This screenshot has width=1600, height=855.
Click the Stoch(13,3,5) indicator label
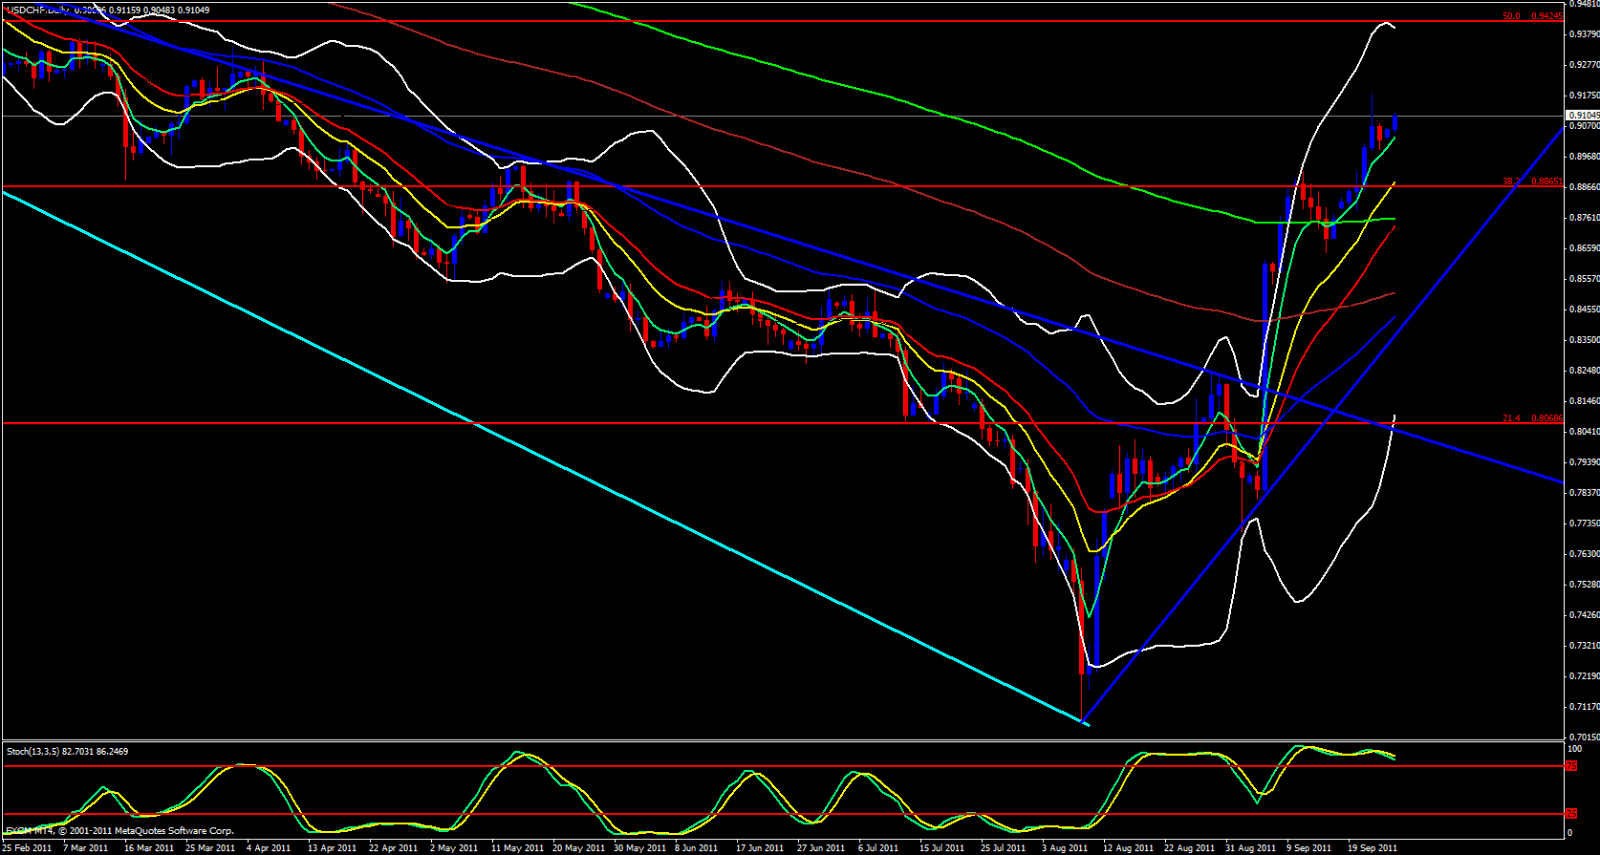pyautogui.click(x=33, y=751)
